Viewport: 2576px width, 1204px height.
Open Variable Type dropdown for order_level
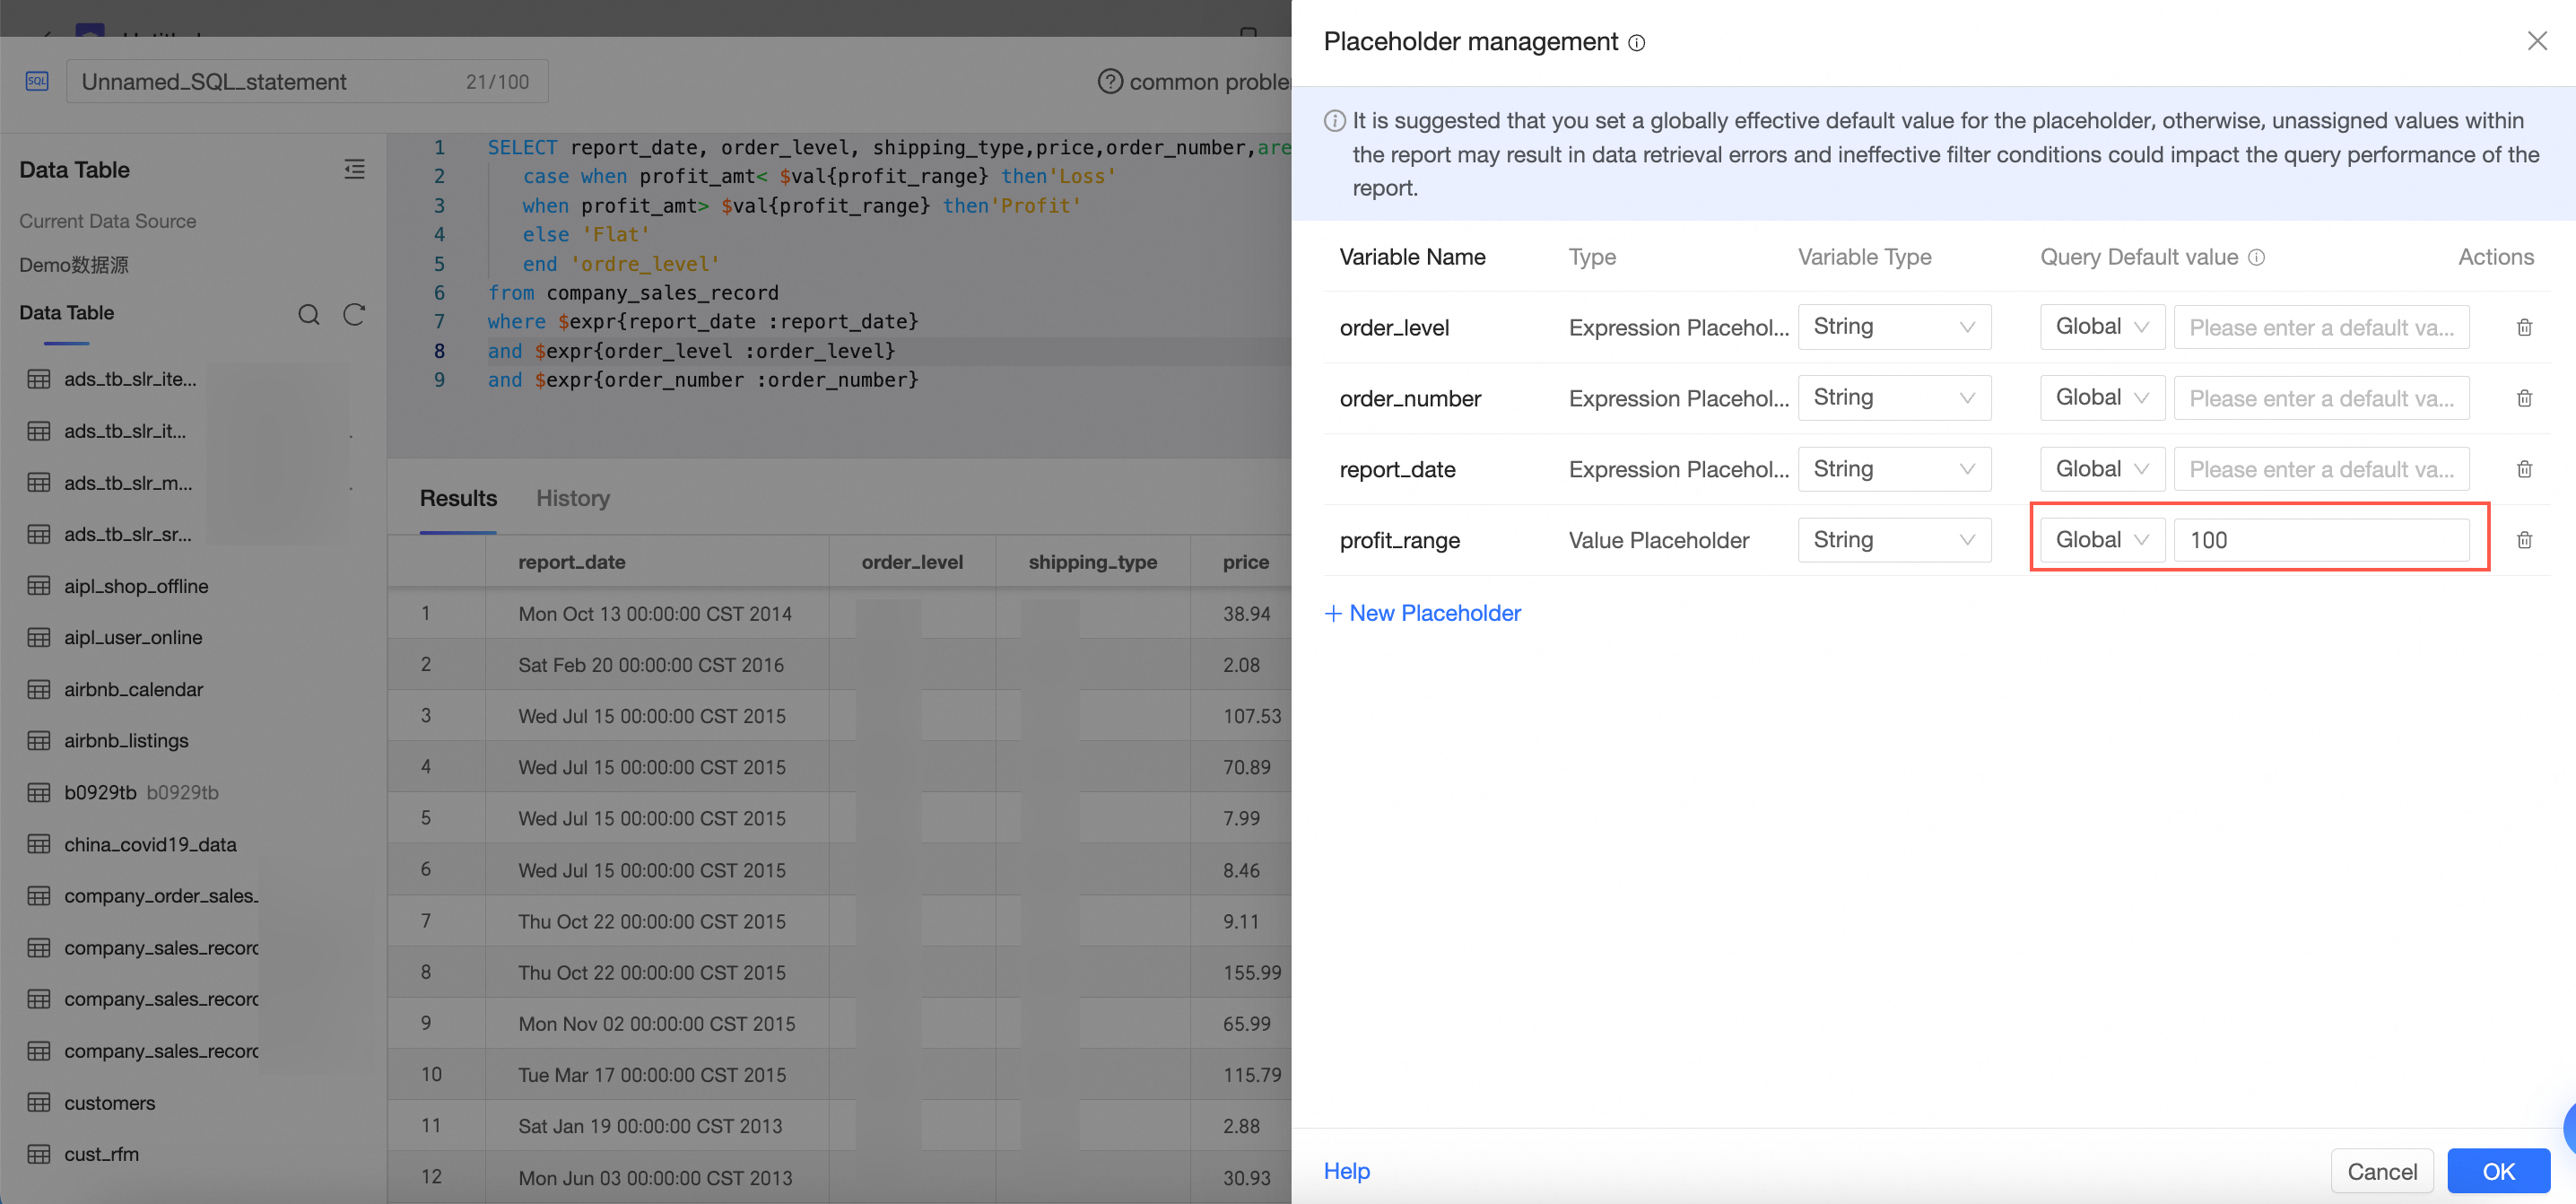pyautogui.click(x=1893, y=327)
